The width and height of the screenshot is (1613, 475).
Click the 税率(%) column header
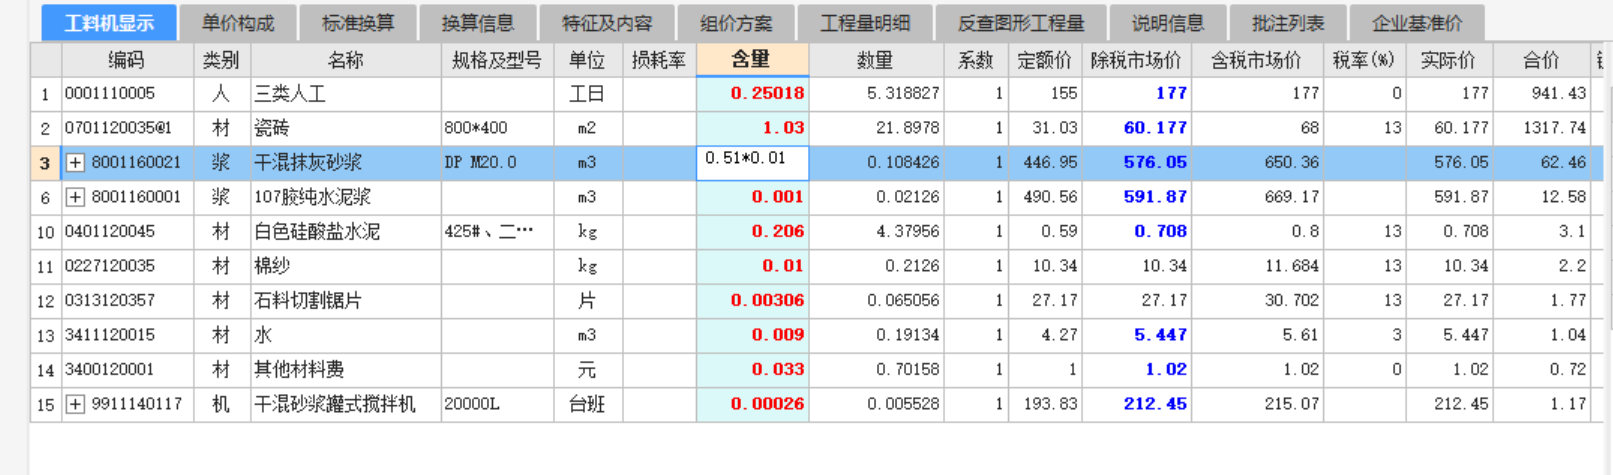(1364, 60)
